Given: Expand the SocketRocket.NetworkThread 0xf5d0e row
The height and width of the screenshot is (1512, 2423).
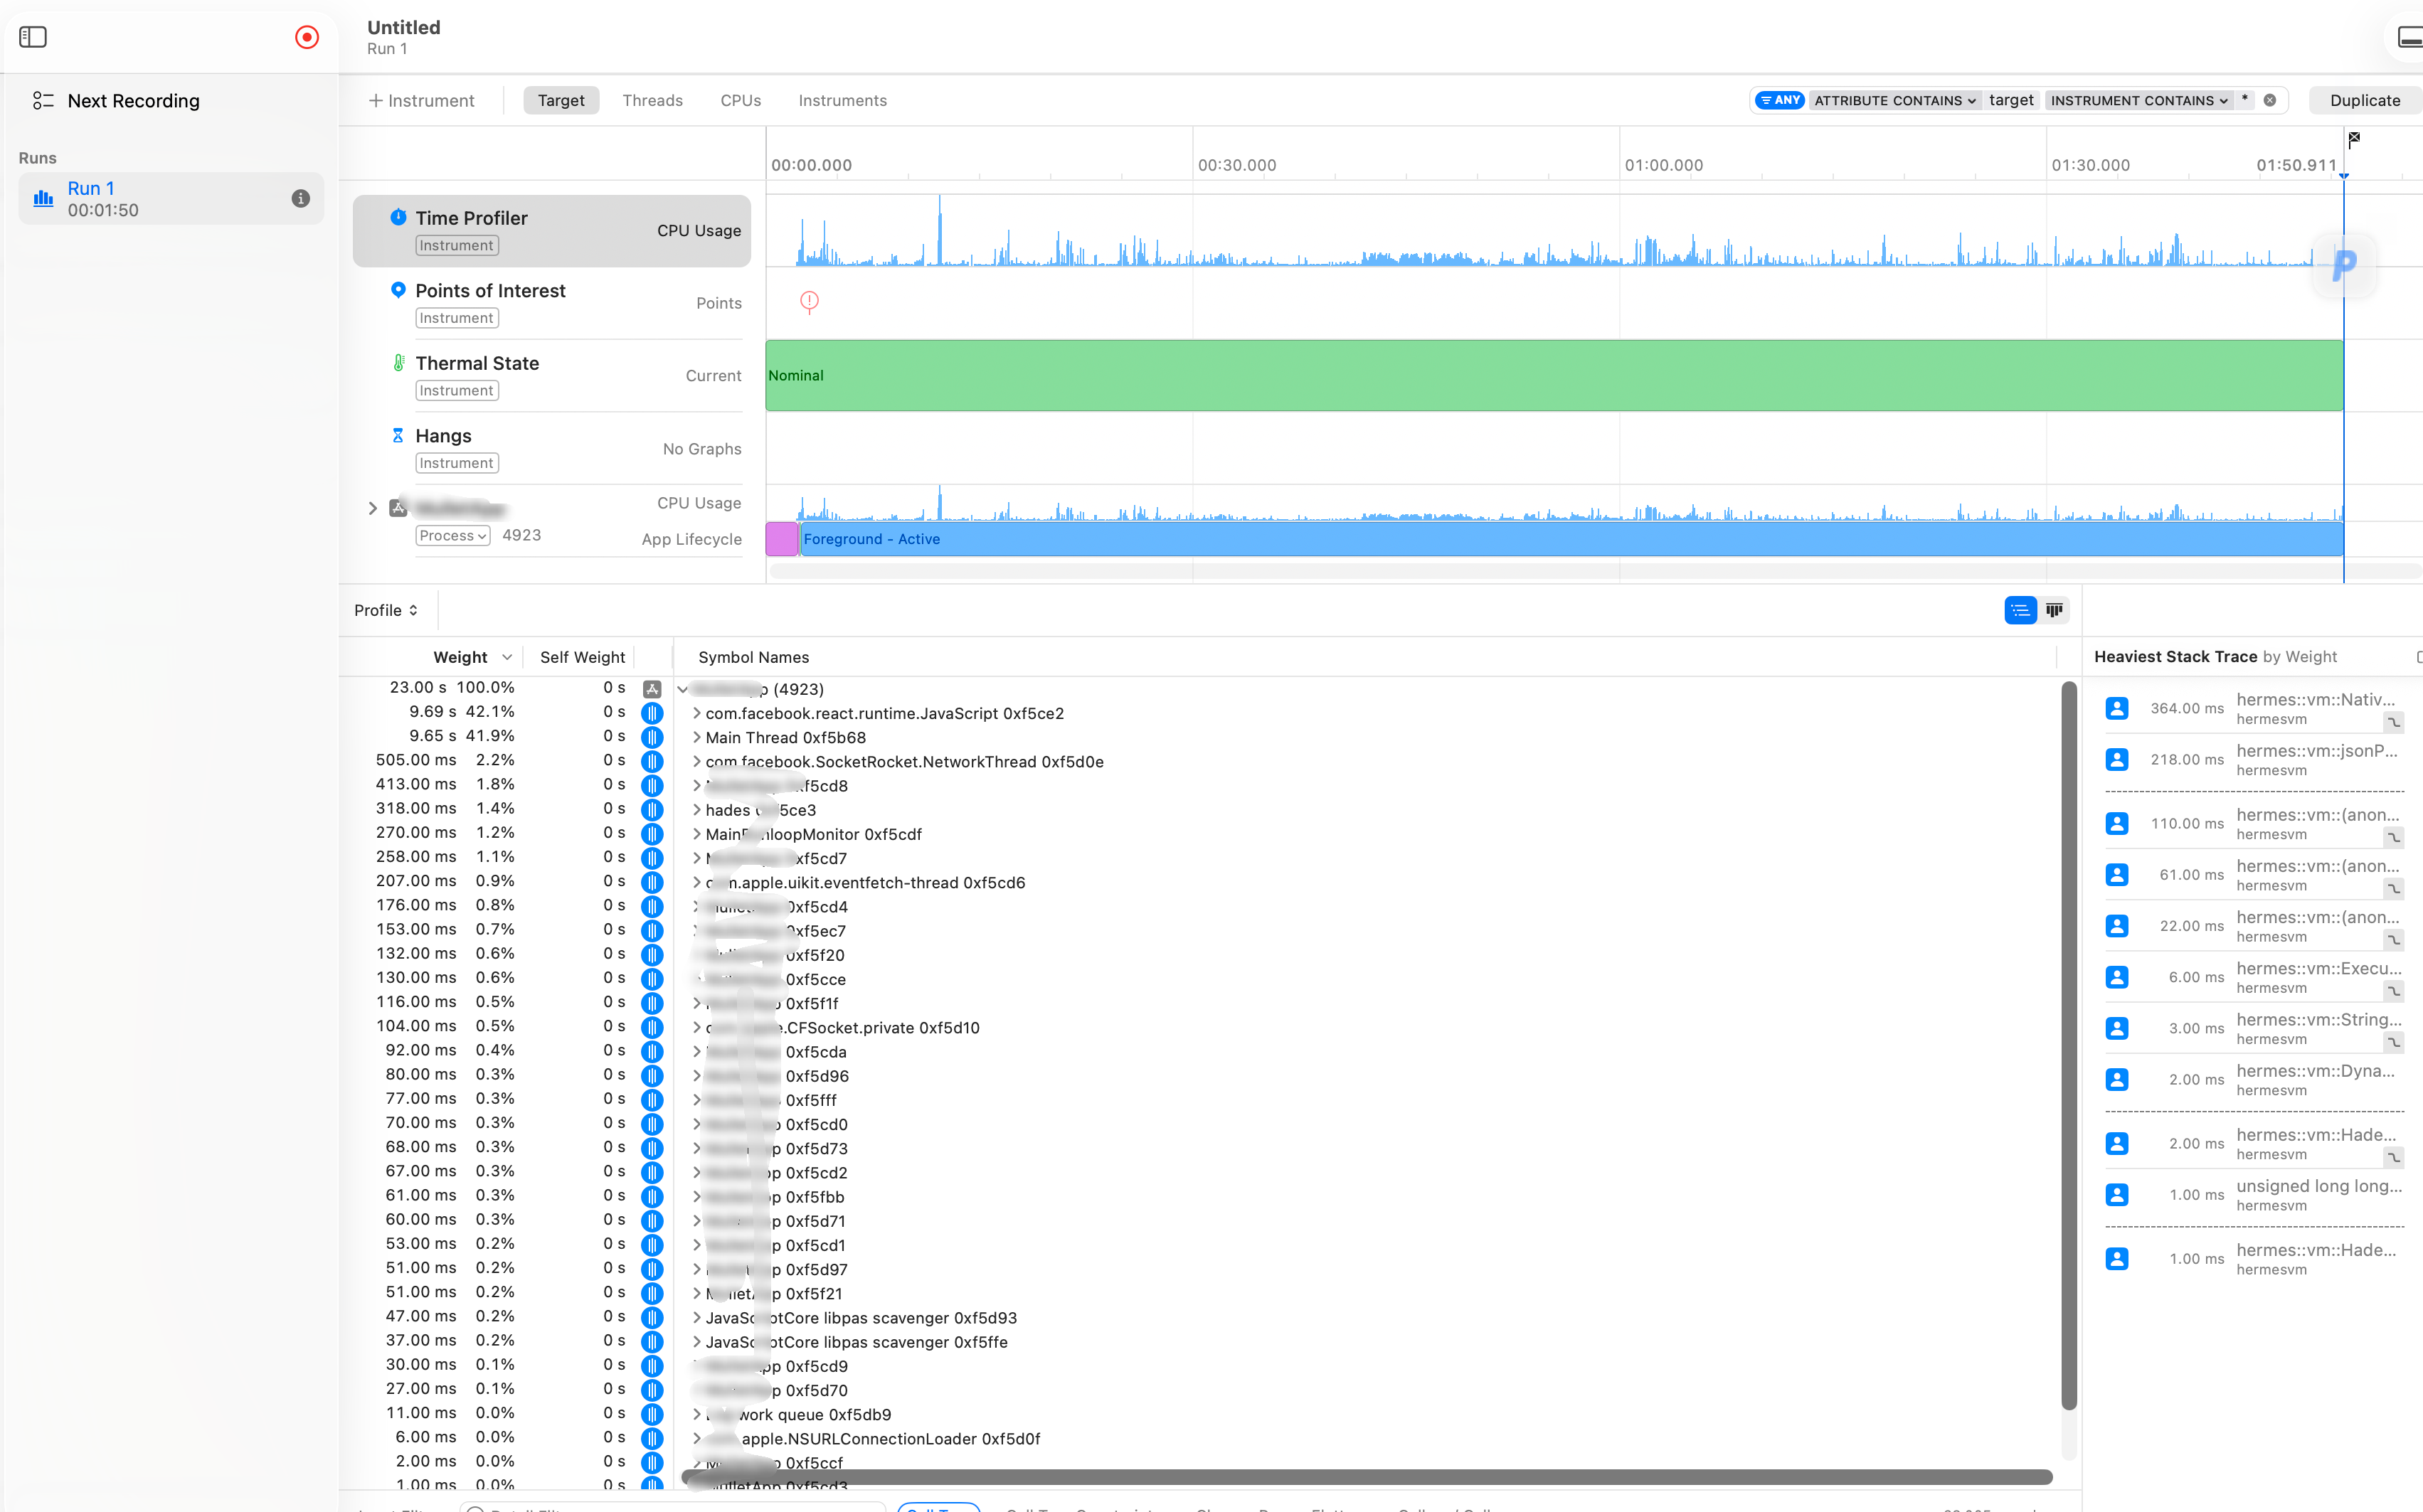Looking at the screenshot, I should [x=696, y=762].
